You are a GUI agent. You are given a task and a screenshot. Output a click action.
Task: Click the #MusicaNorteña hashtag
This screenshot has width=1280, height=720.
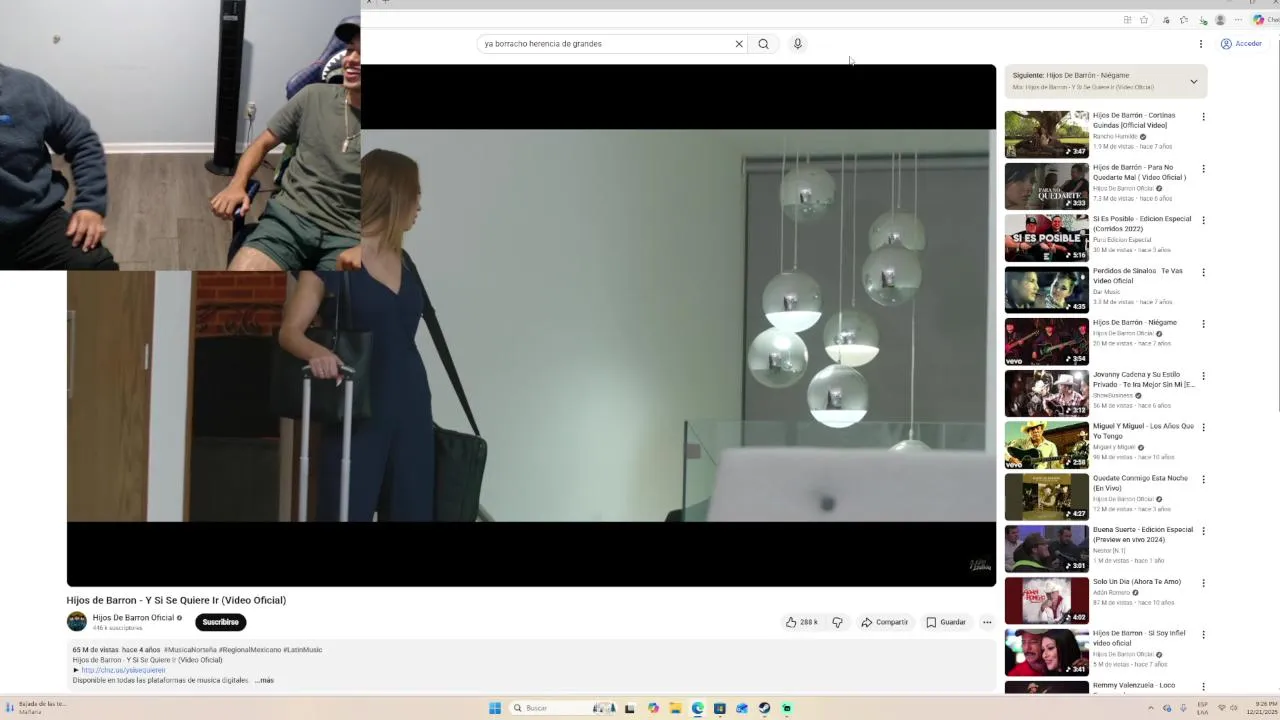[190, 650]
